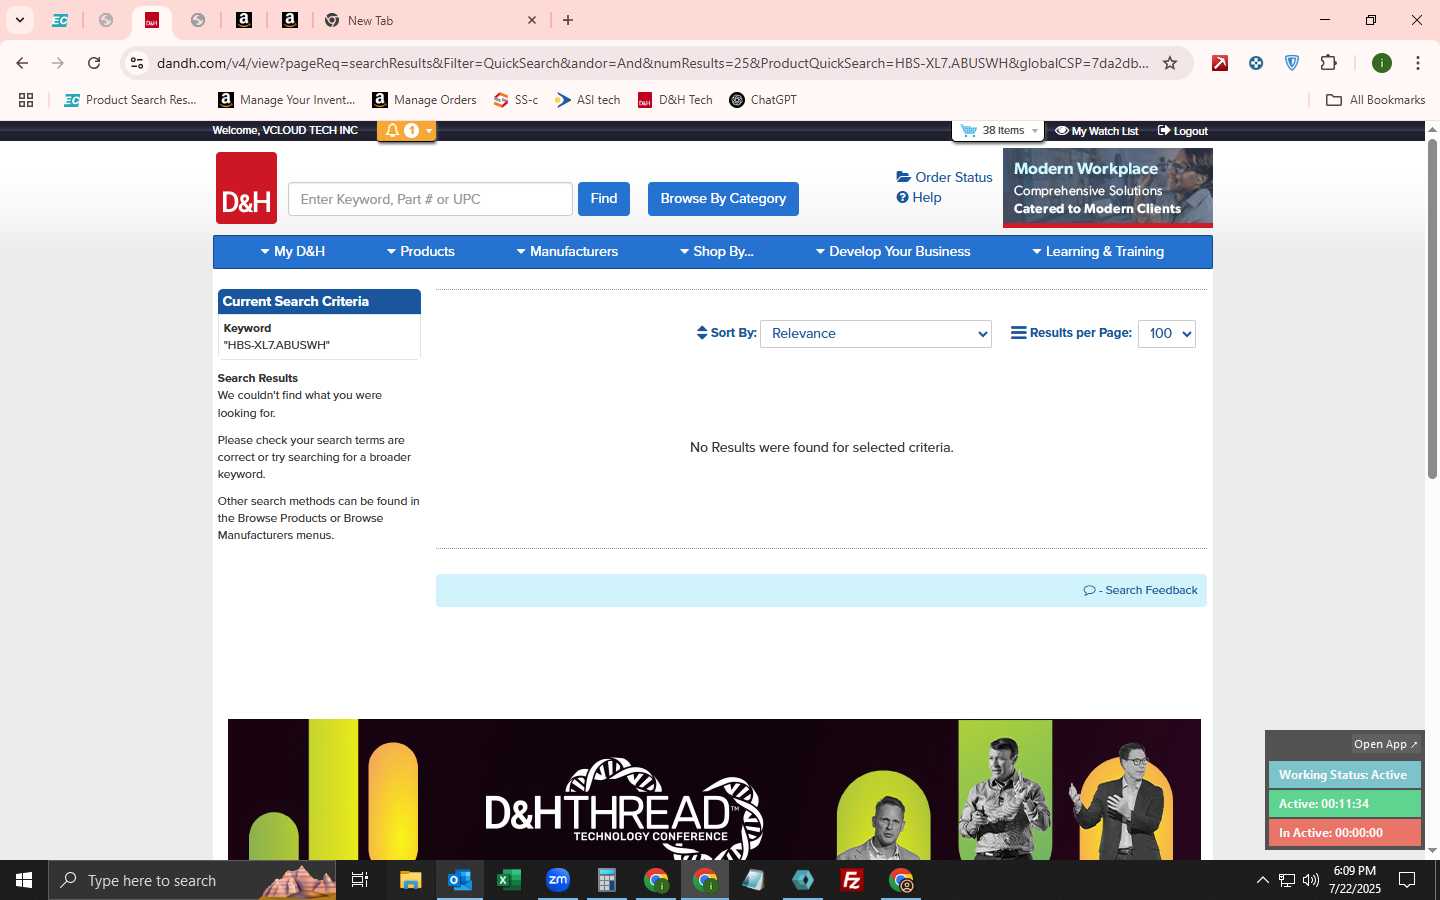Open the D&H Tech bookmark
Screen dimensions: 1440x900
pyautogui.click(x=675, y=100)
